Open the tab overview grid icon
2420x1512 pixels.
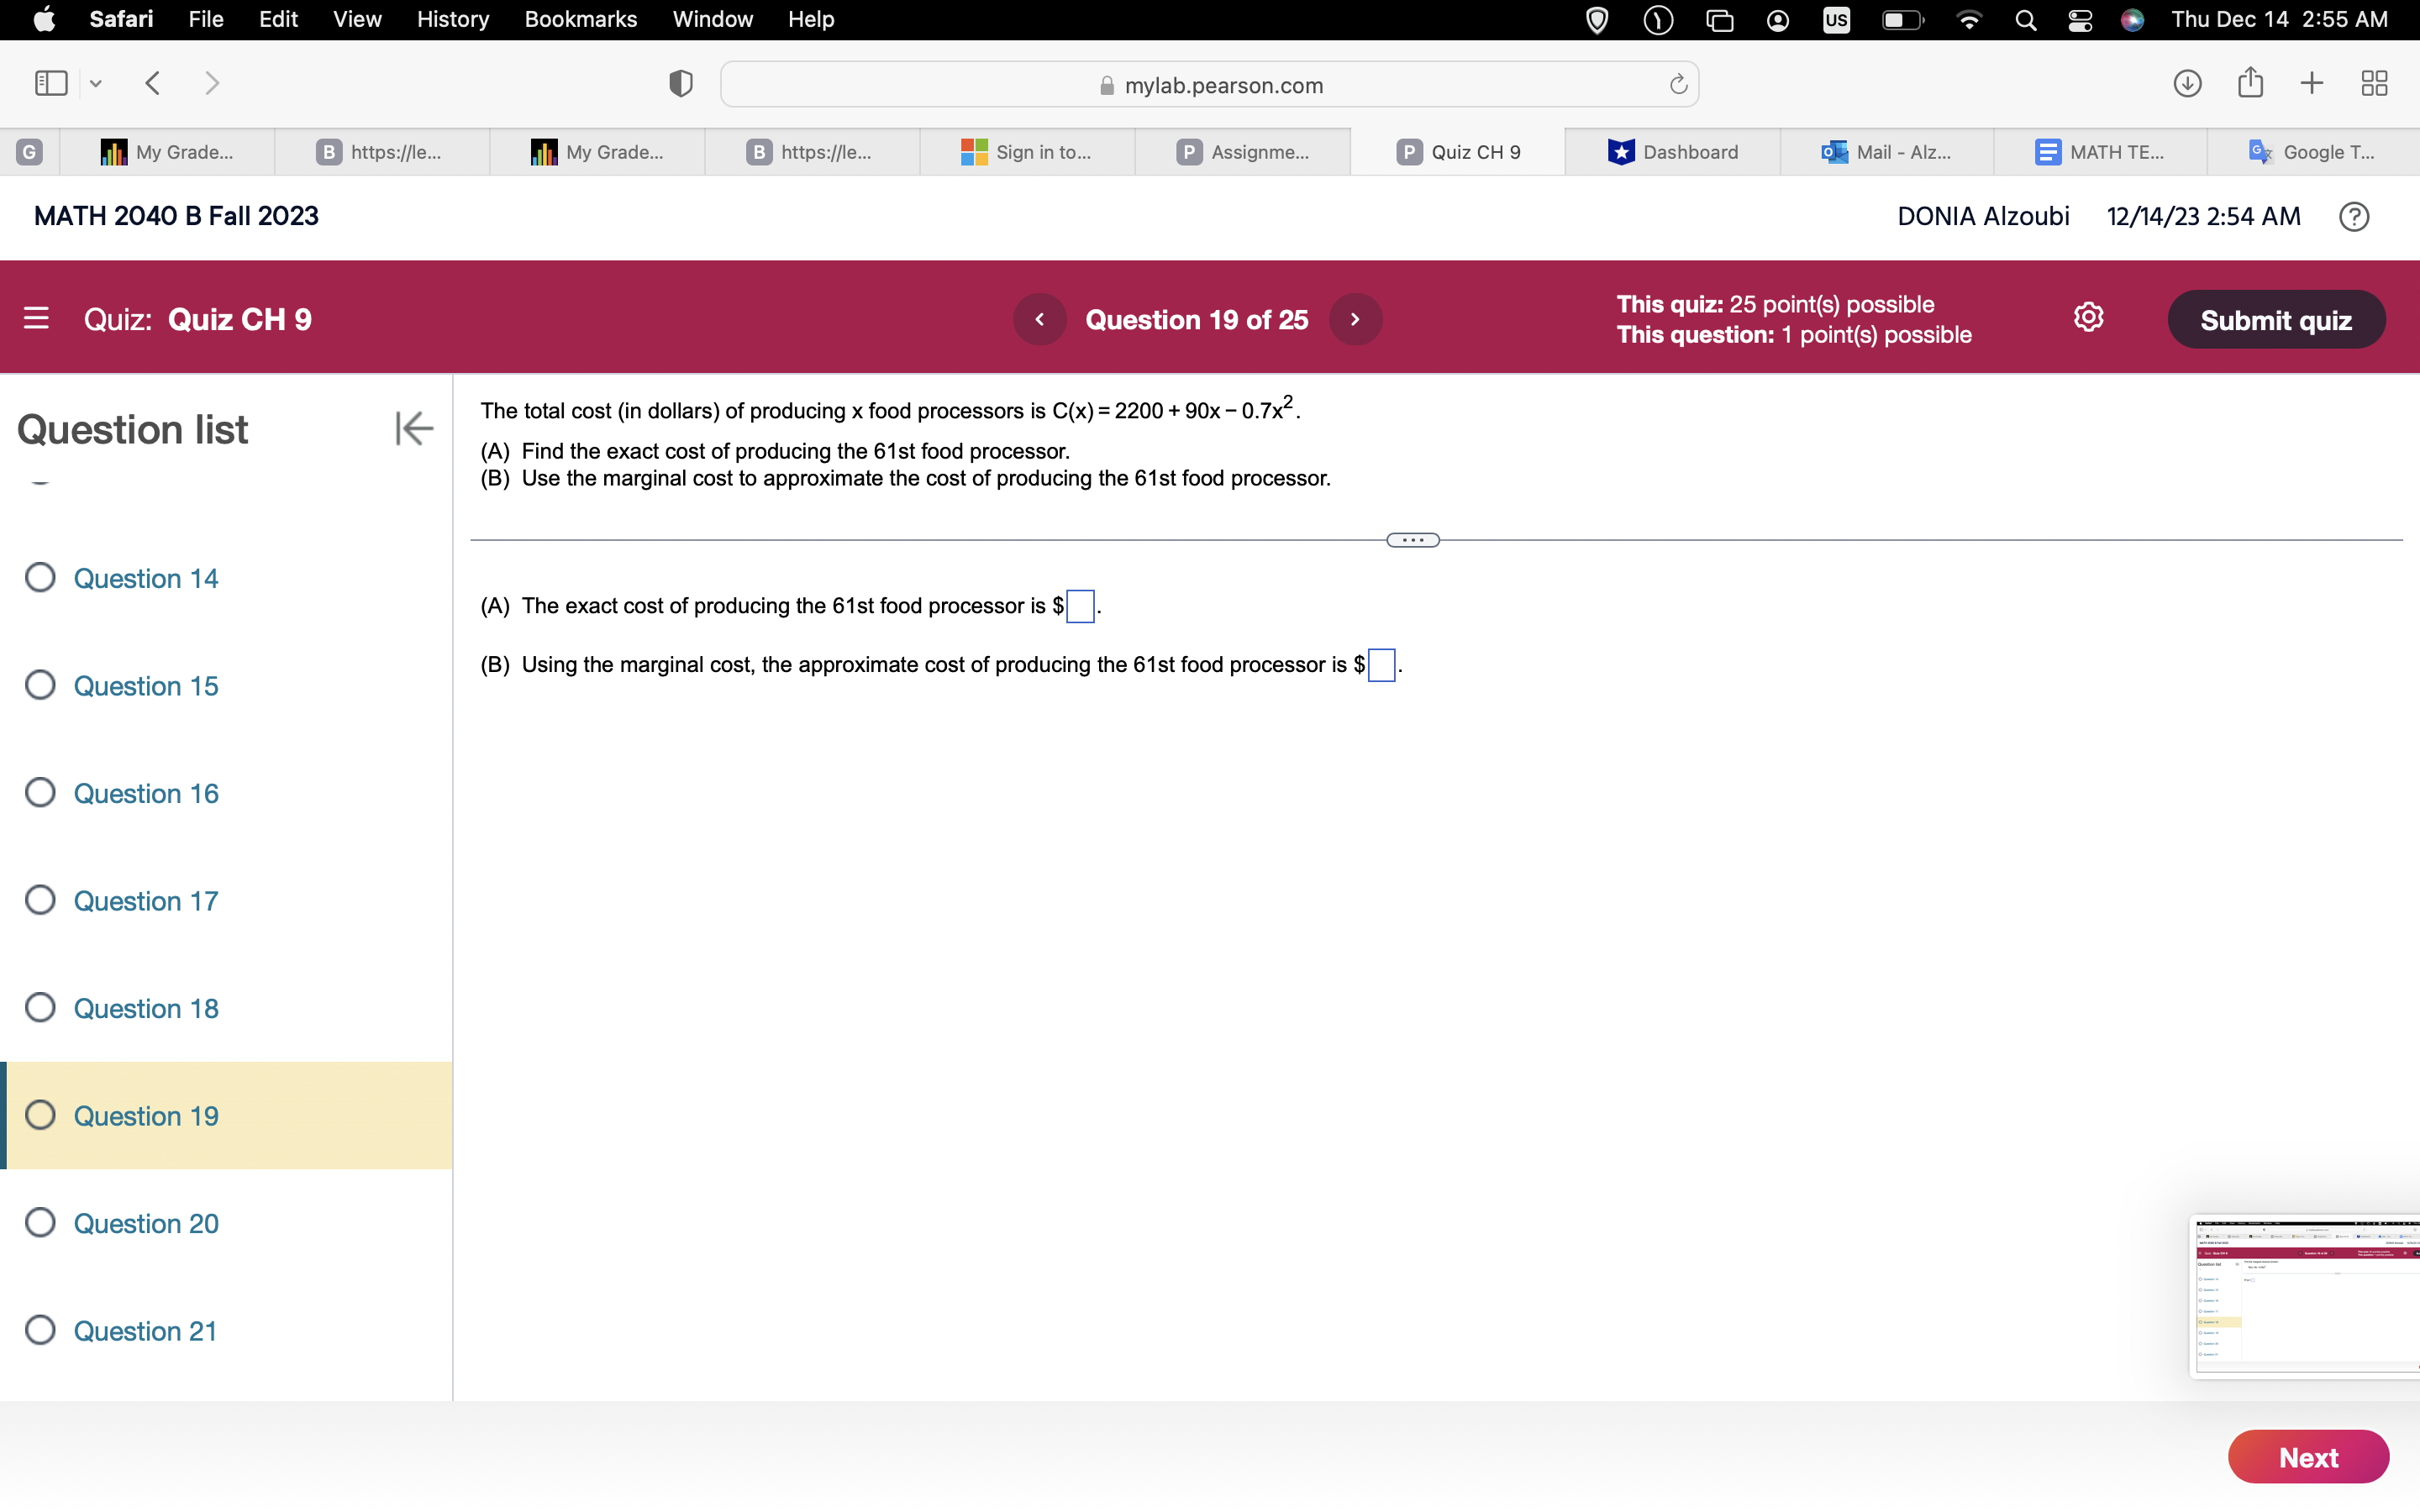[2374, 83]
